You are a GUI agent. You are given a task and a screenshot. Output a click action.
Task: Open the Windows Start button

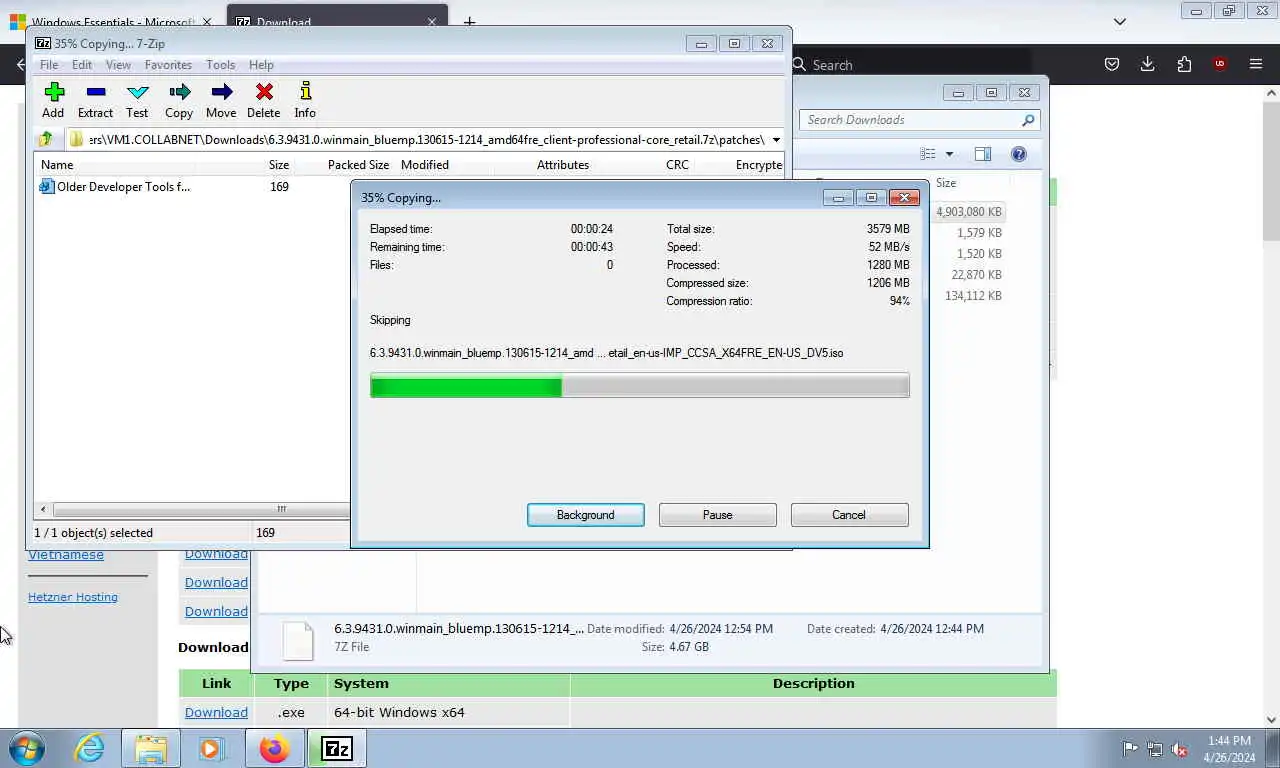[27, 748]
